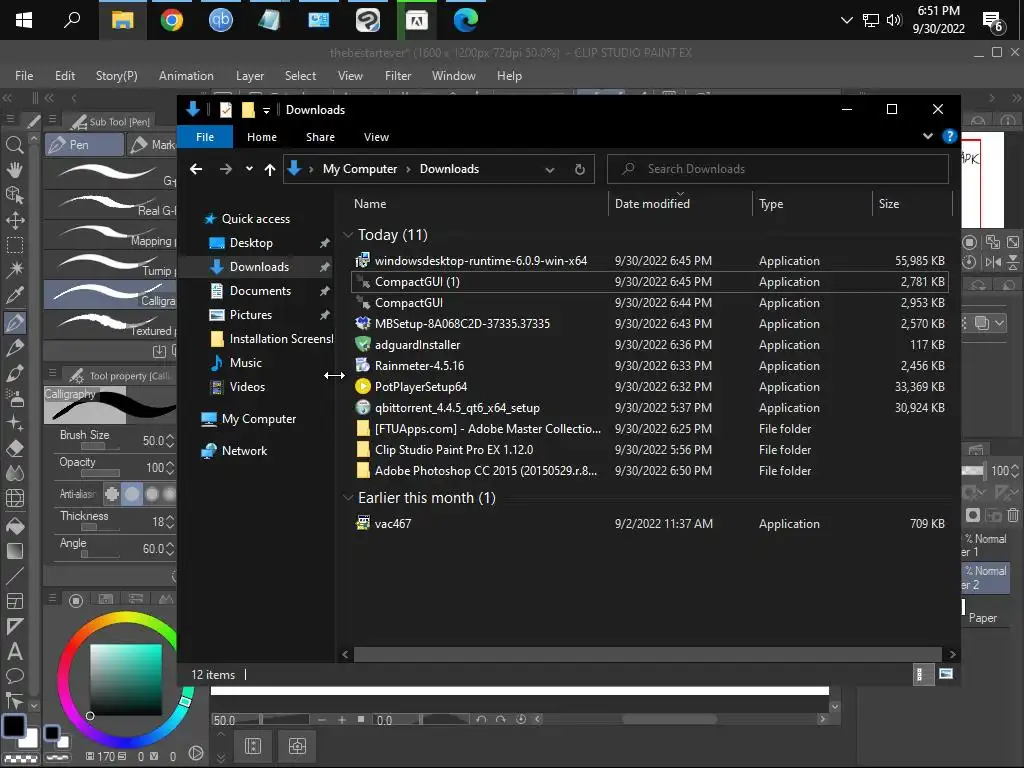Set anti-aliasing to Middle
1024x768 pixels.
point(152,494)
